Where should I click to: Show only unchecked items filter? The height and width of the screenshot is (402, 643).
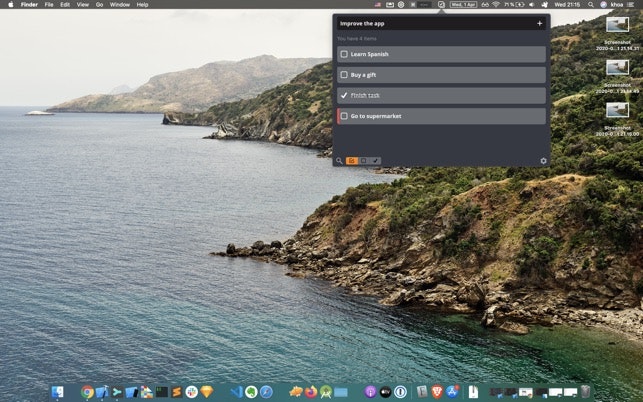coord(364,160)
